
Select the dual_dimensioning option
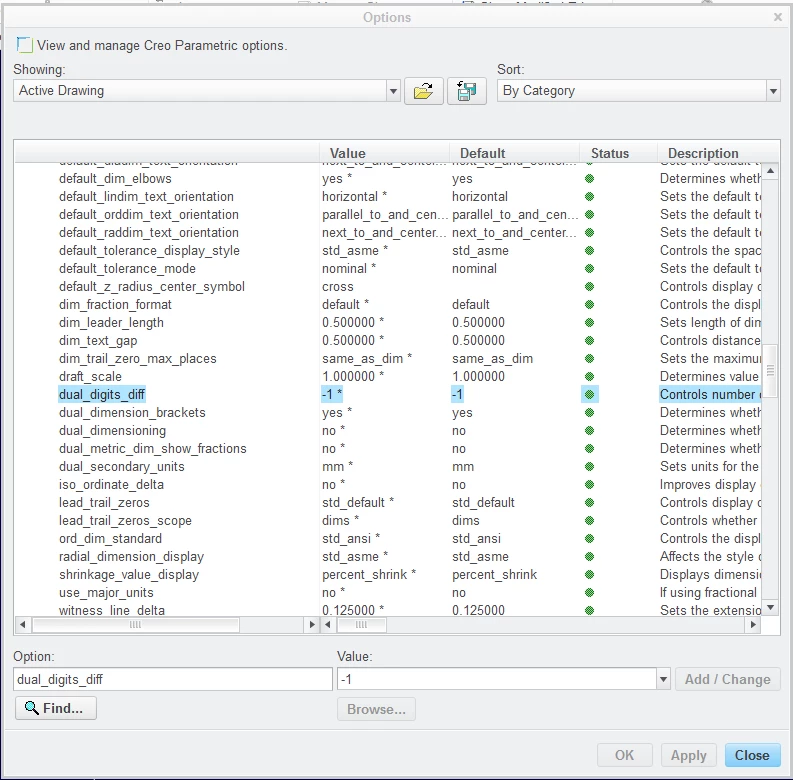(112, 430)
